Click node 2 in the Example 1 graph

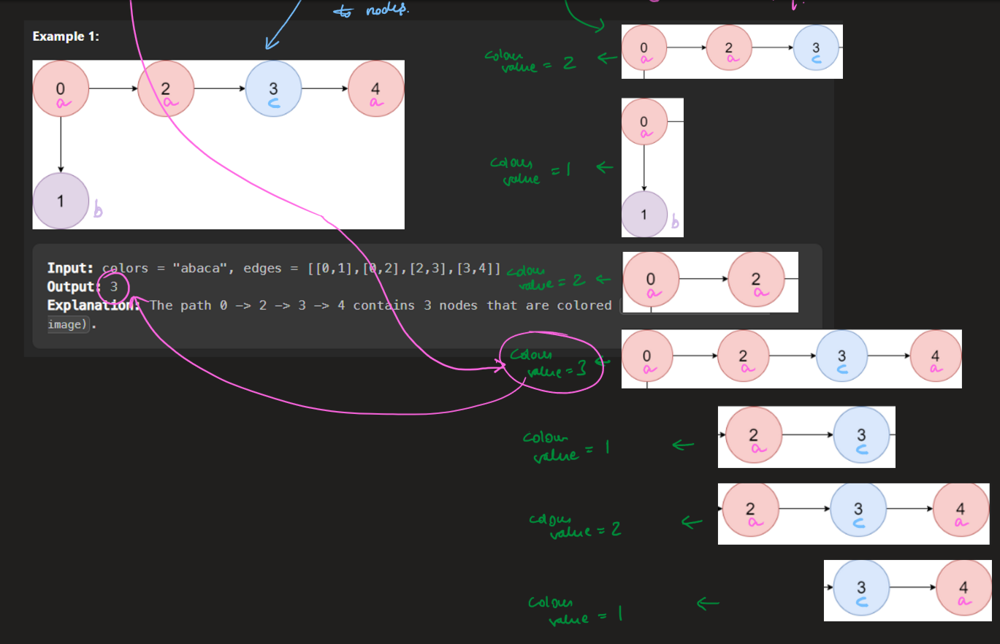pos(166,93)
